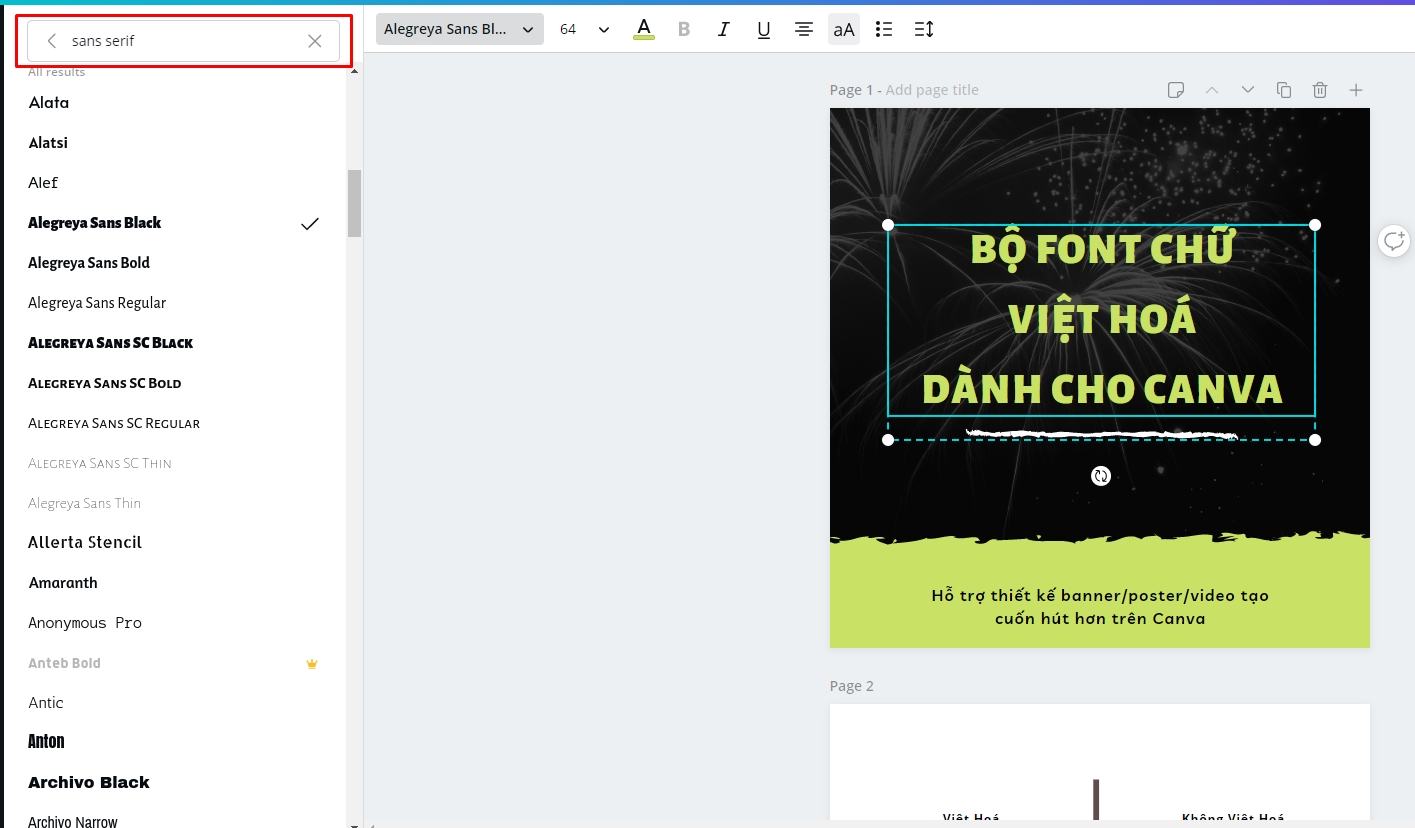Toggle underline formatting
This screenshot has width=1415, height=828.
[764, 29]
